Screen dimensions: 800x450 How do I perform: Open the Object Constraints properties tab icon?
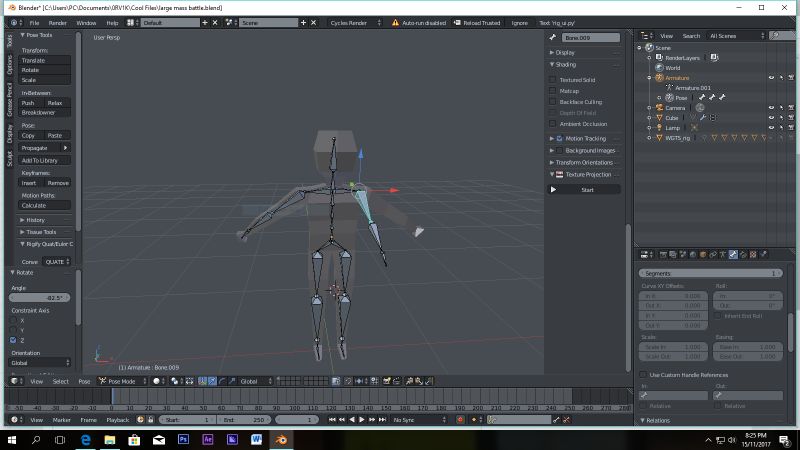713,254
